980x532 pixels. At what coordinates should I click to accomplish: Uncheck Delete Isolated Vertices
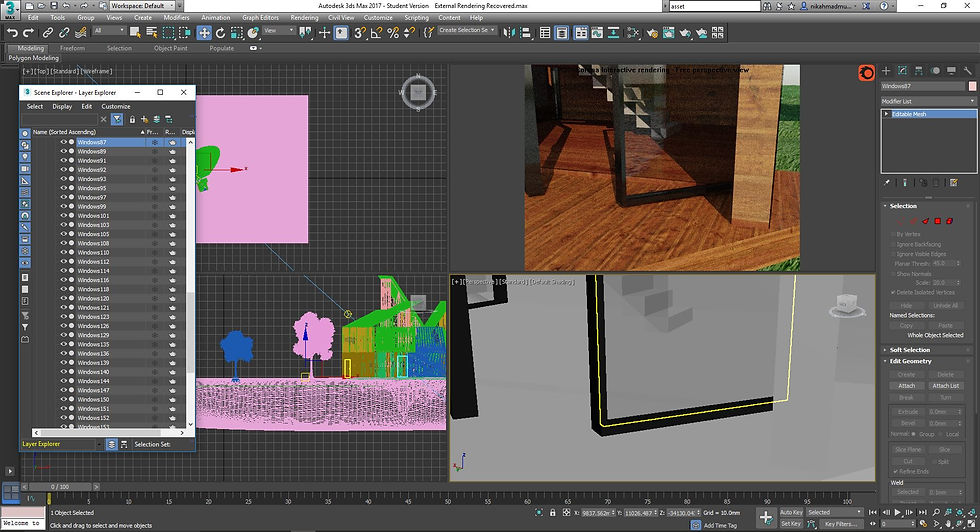(x=892, y=292)
